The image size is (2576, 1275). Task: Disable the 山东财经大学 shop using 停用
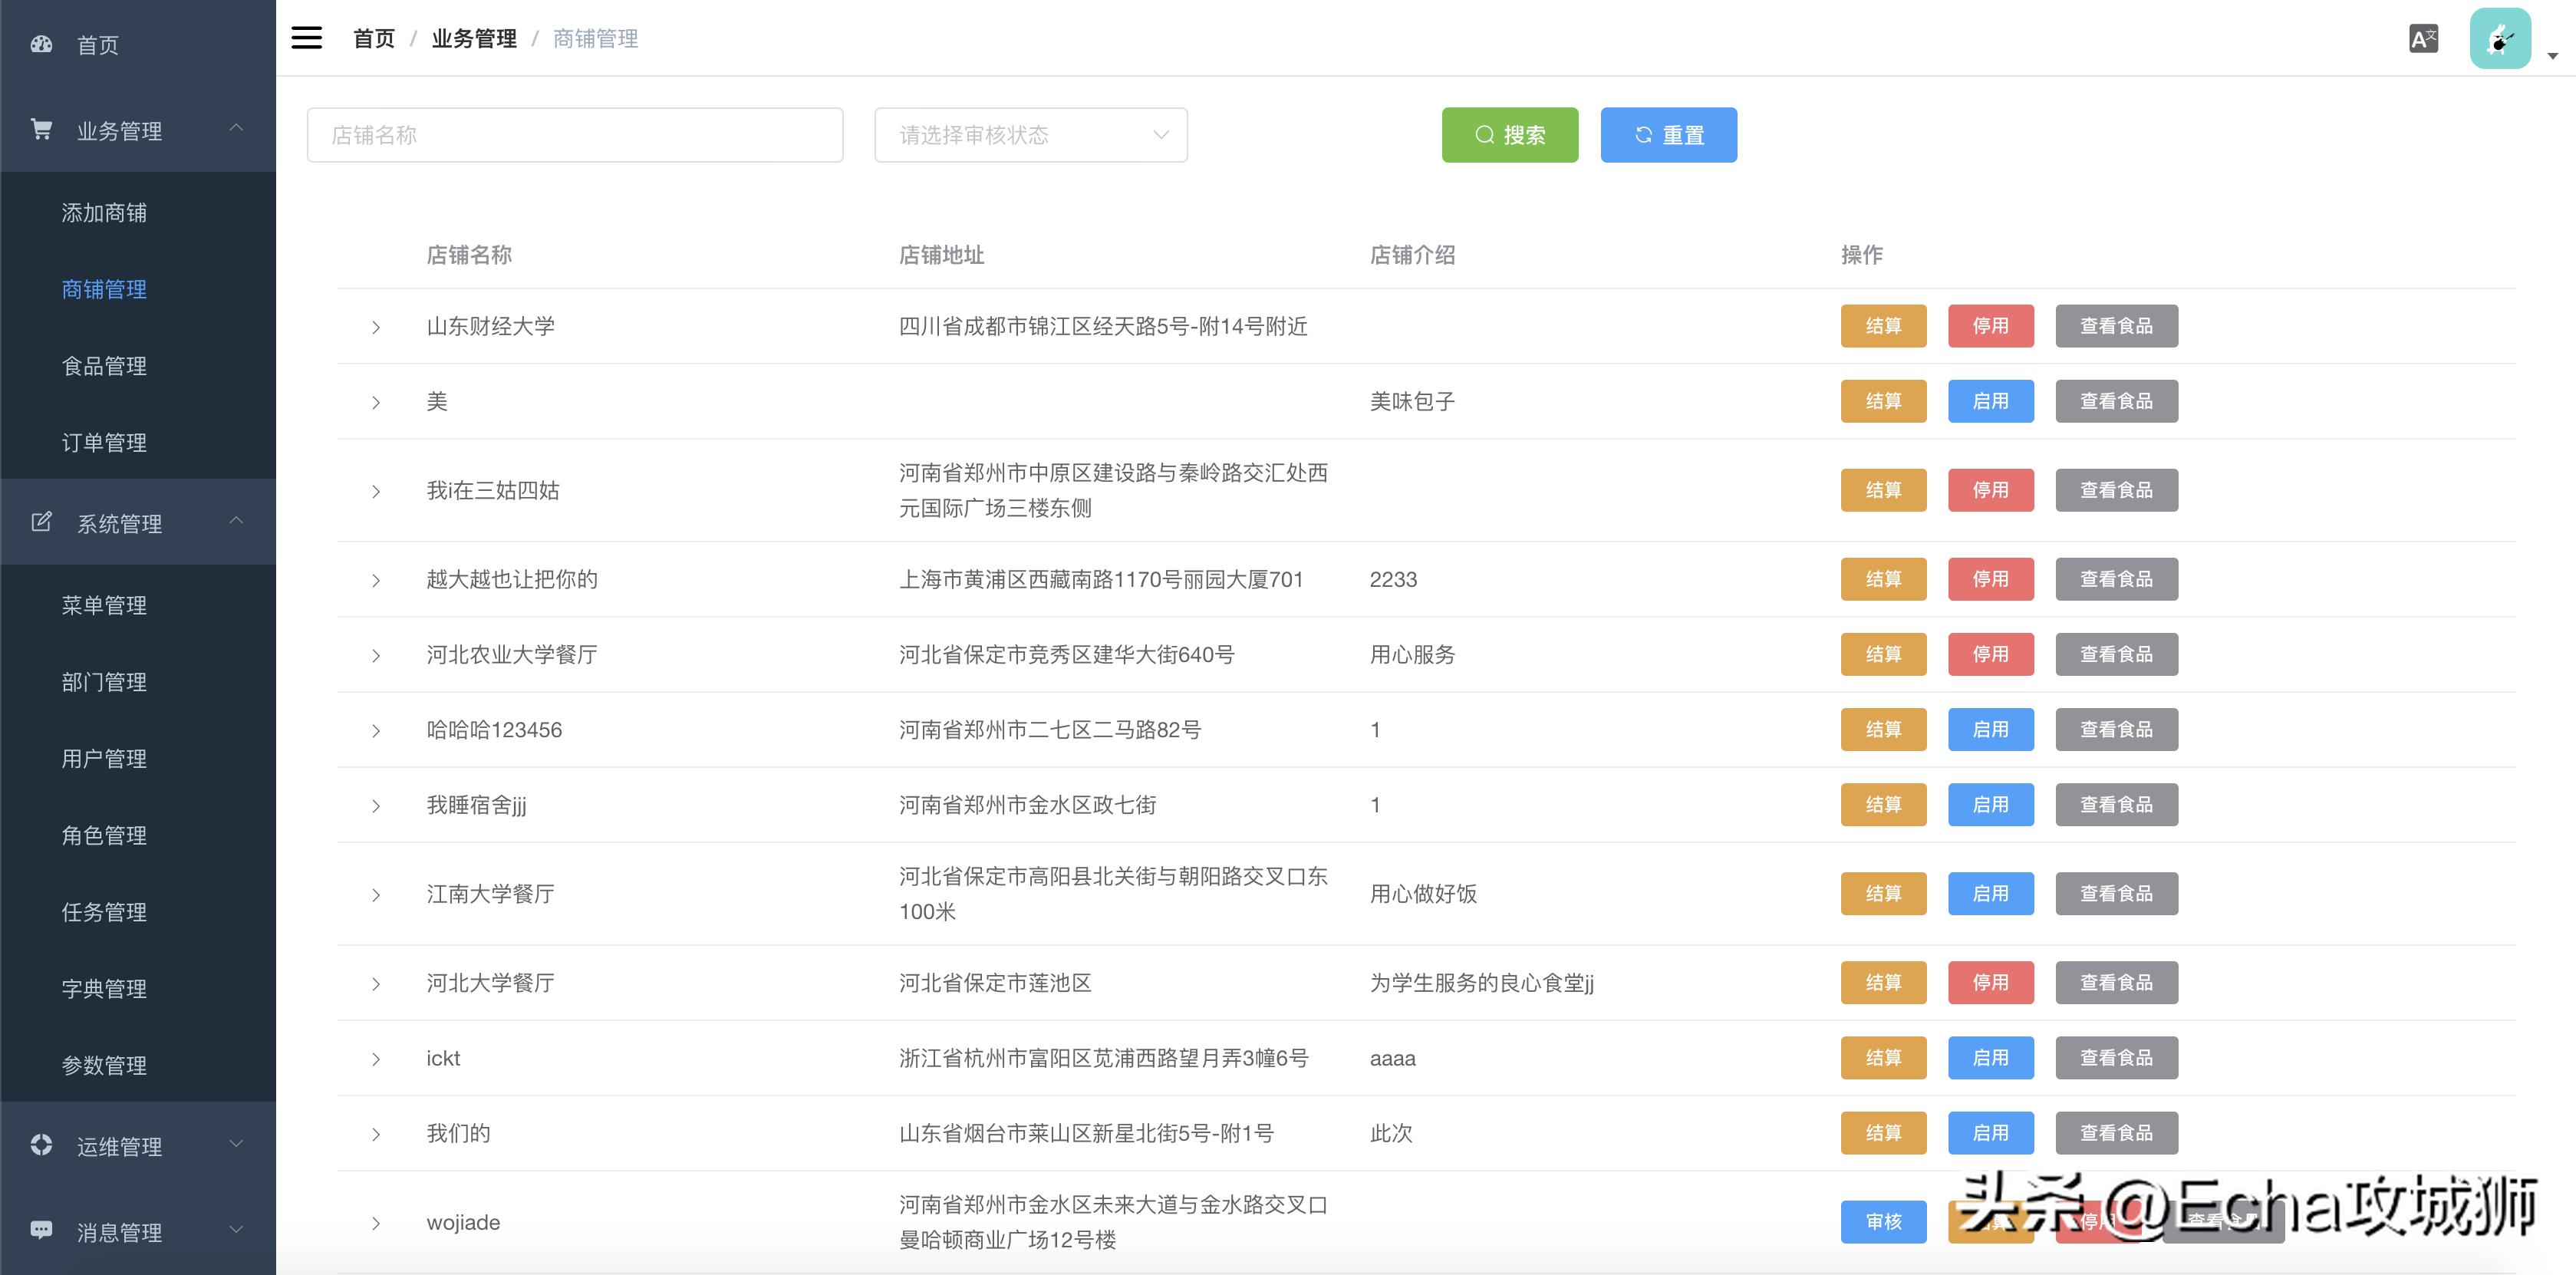(x=1990, y=325)
